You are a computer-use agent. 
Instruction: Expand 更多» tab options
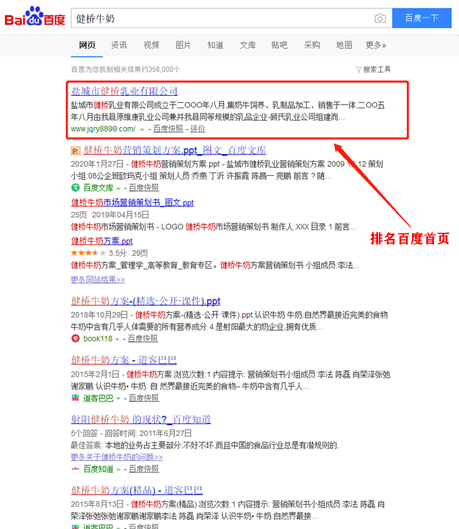click(376, 45)
